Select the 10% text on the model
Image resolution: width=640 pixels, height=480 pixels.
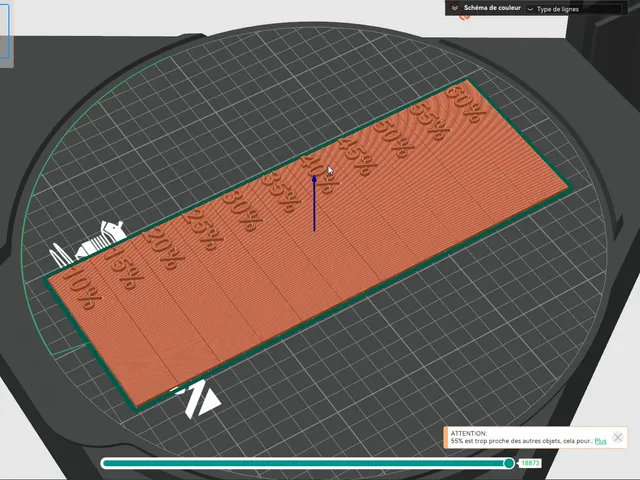tap(82, 288)
